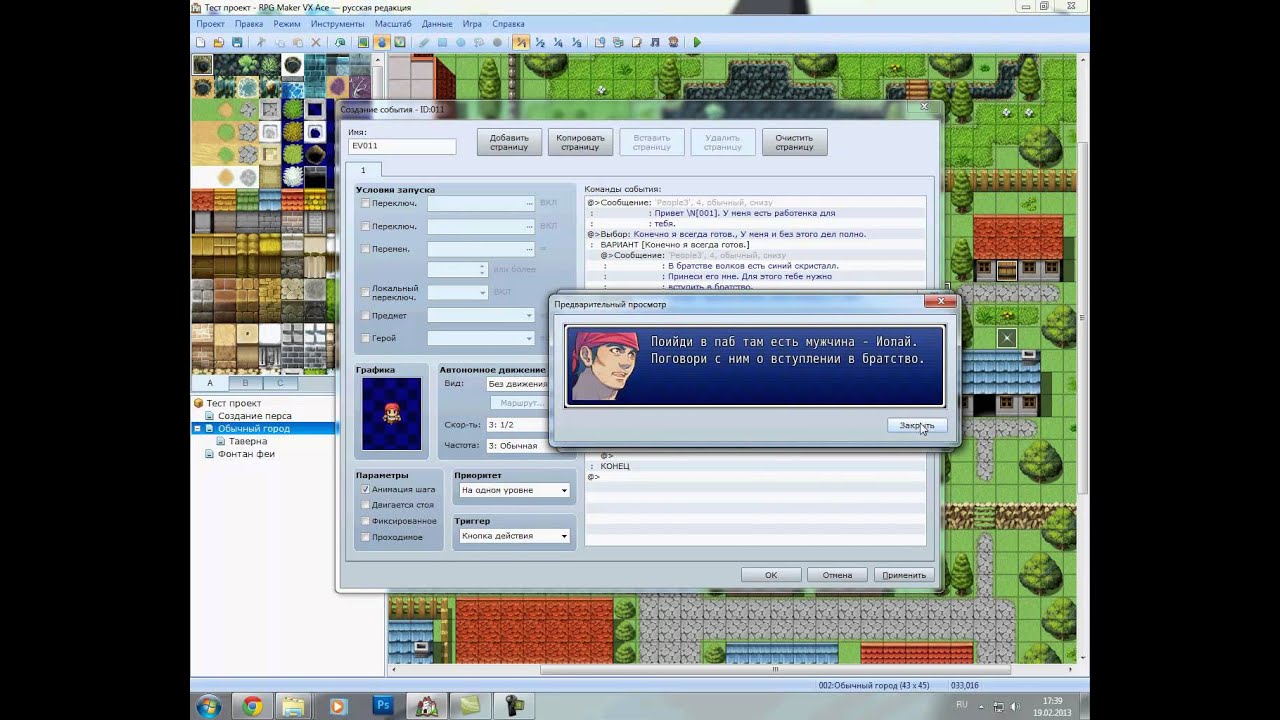Viewport: 1280px width, 720px height.
Task: Open the Script Editor icon
Action: pyautogui.click(x=637, y=43)
